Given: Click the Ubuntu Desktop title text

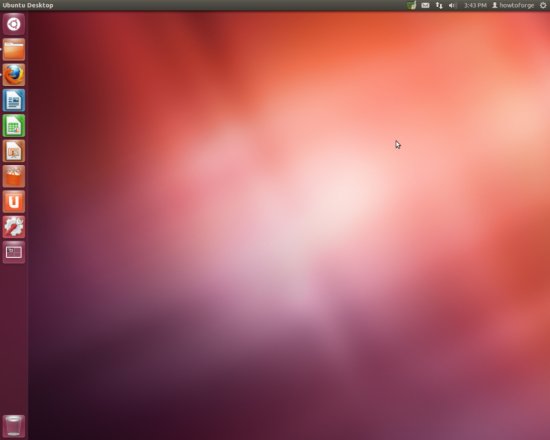Looking at the screenshot, I should (28, 5).
